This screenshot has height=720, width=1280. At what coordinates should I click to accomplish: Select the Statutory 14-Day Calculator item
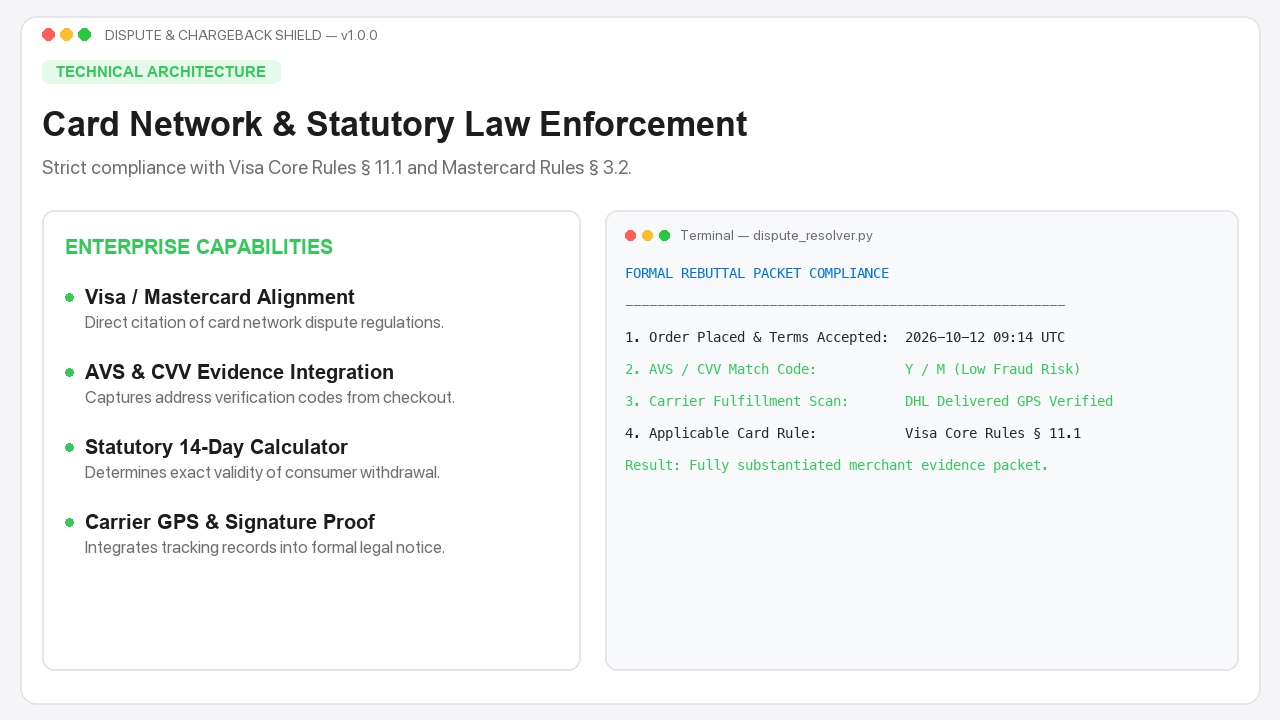click(x=216, y=447)
